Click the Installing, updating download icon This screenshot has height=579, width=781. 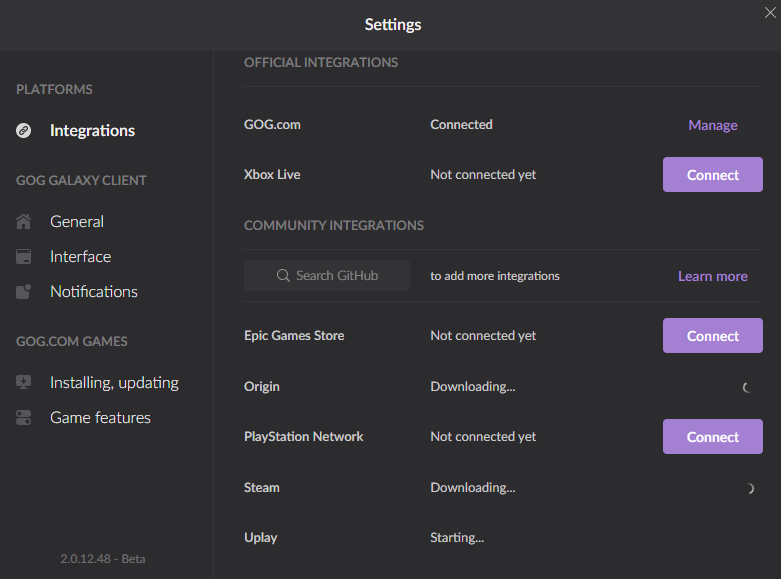tap(24, 383)
